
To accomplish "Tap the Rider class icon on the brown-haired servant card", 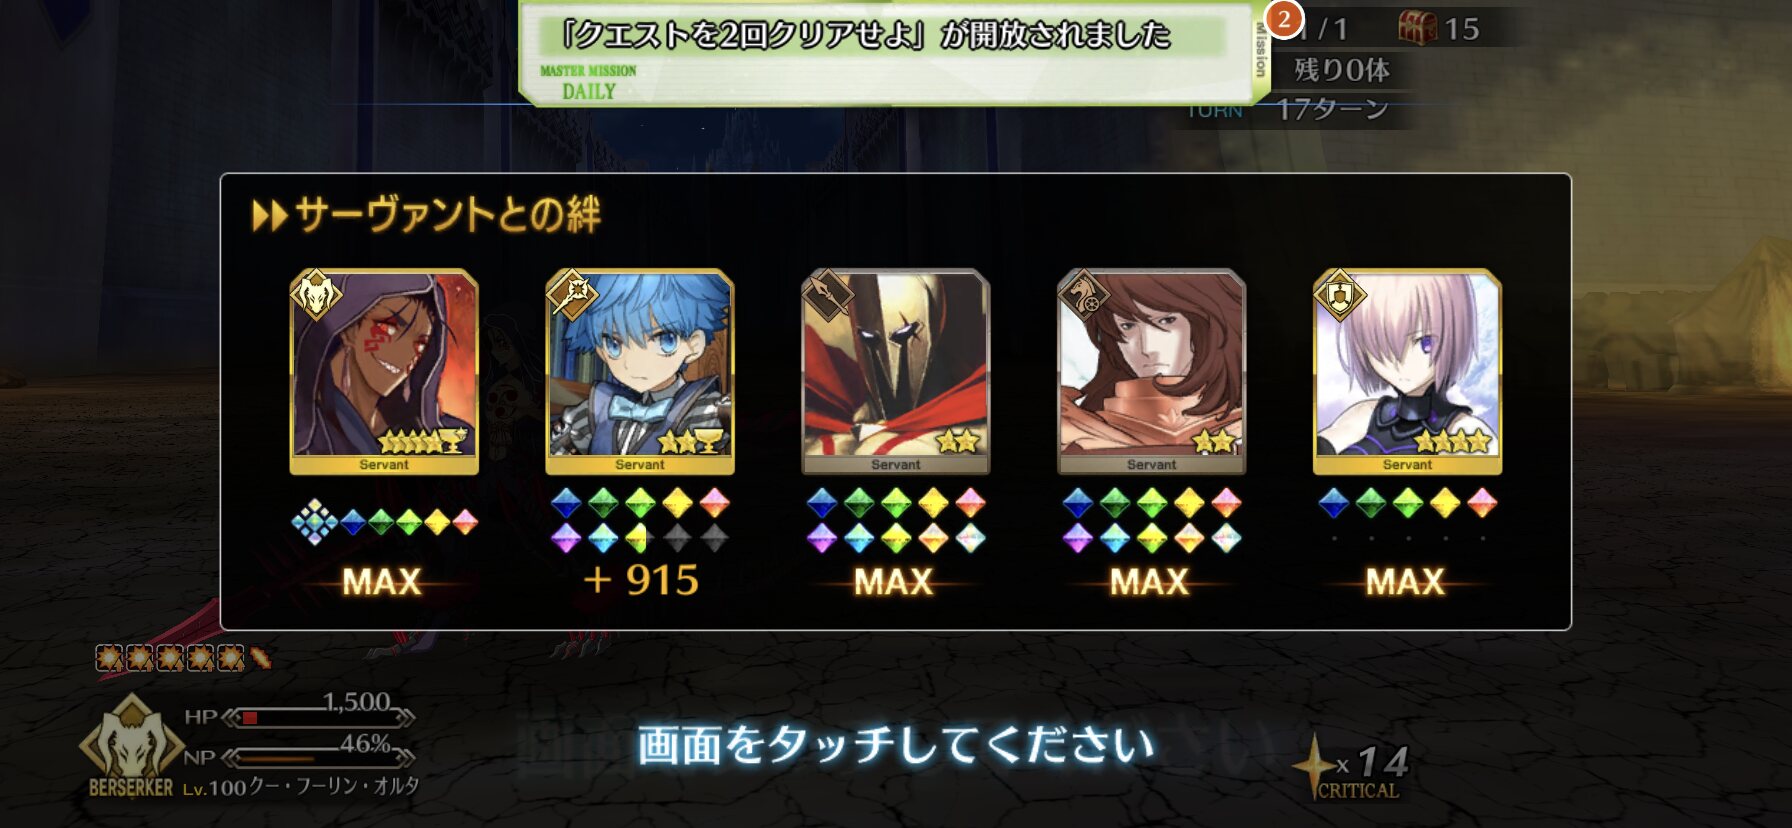I will click(x=1084, y=295).
